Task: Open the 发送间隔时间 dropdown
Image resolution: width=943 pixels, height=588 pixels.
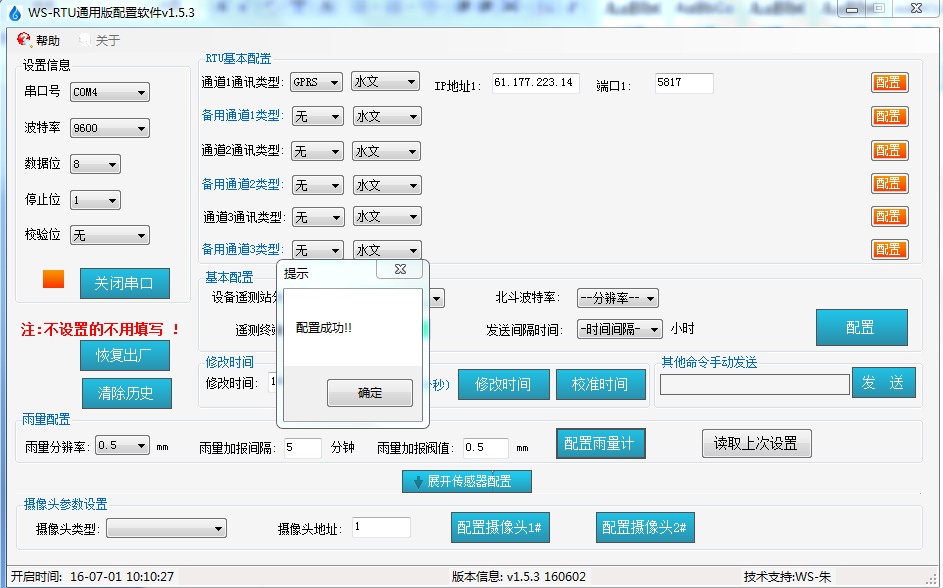Action: 619,329
